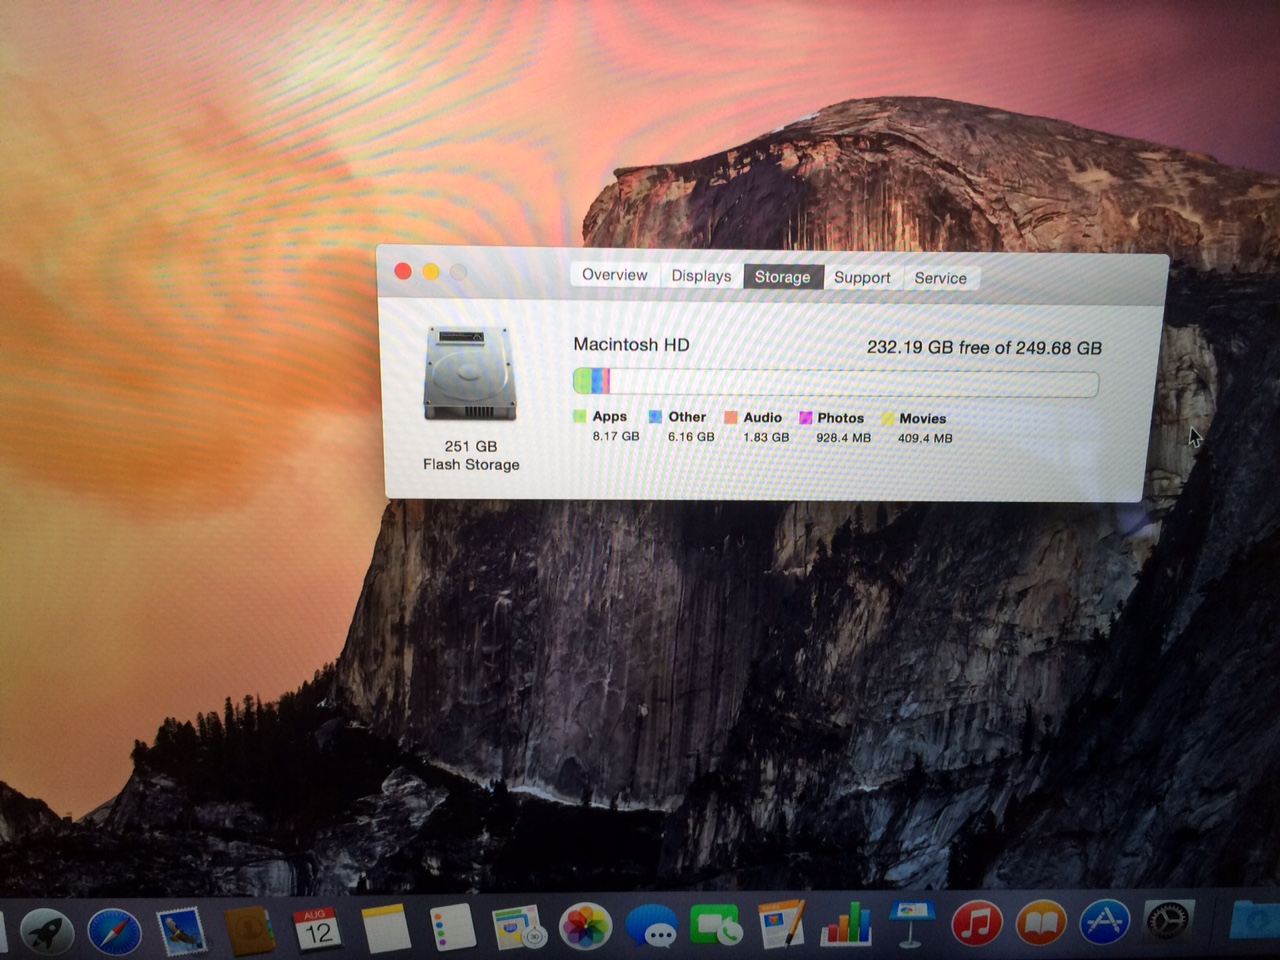The image size is (1280, 960).
Task: Open Launchpad from the Dock
Action: tap(46, 932)
